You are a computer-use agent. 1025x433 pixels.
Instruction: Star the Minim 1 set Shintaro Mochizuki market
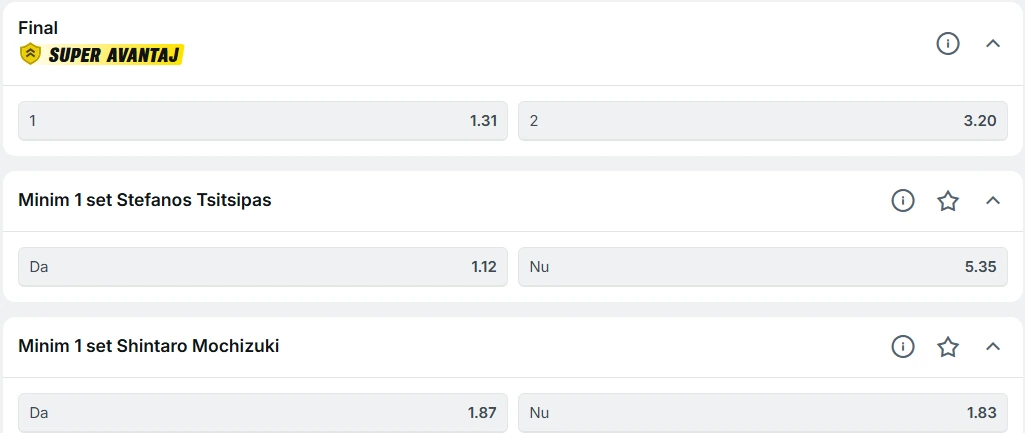click(948, 347)
